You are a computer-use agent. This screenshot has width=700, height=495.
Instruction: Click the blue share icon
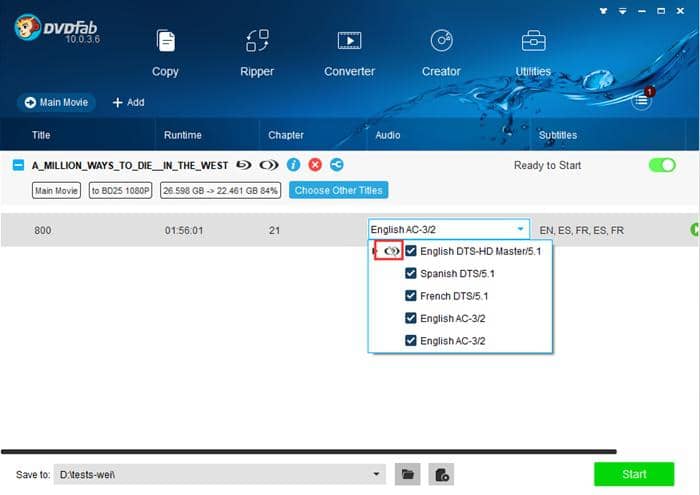337,165
